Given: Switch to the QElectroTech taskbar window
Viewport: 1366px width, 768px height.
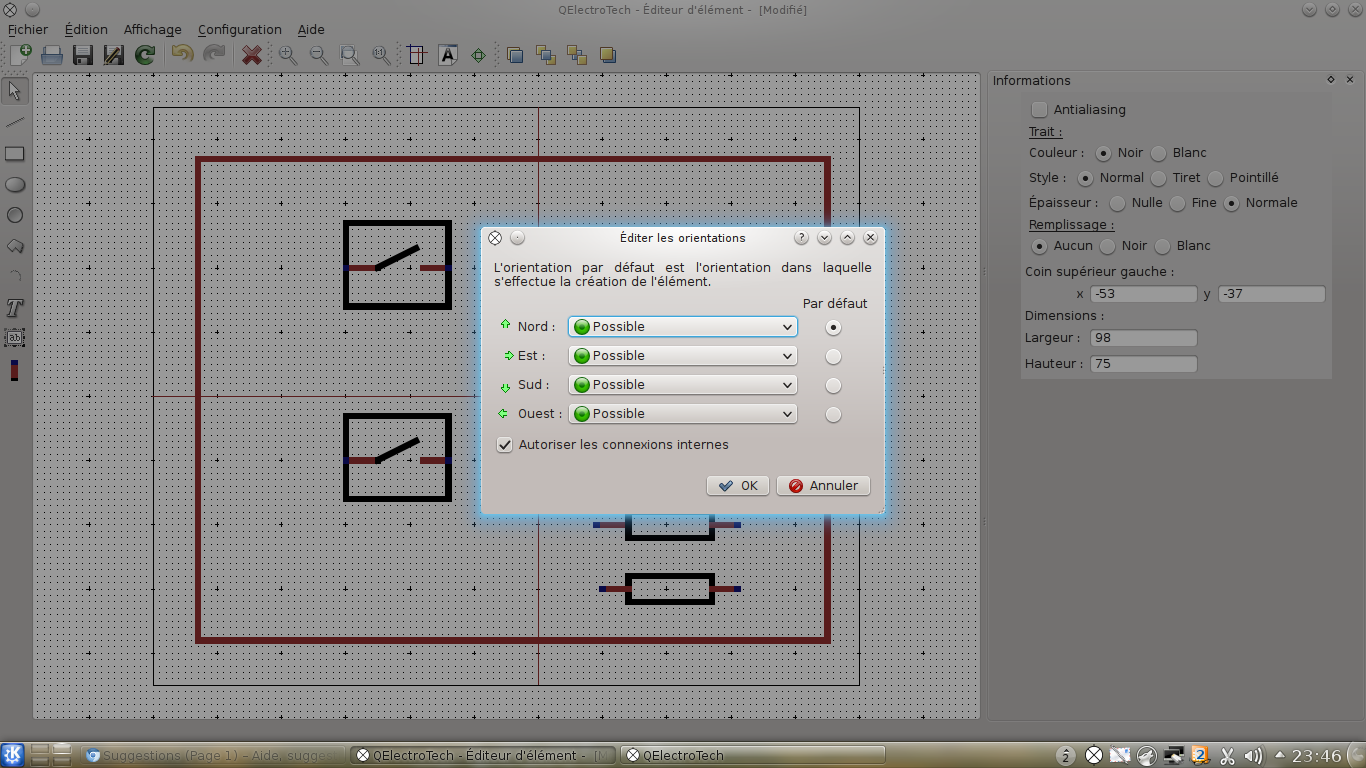Looking at the screenshot, I should 752,756.
